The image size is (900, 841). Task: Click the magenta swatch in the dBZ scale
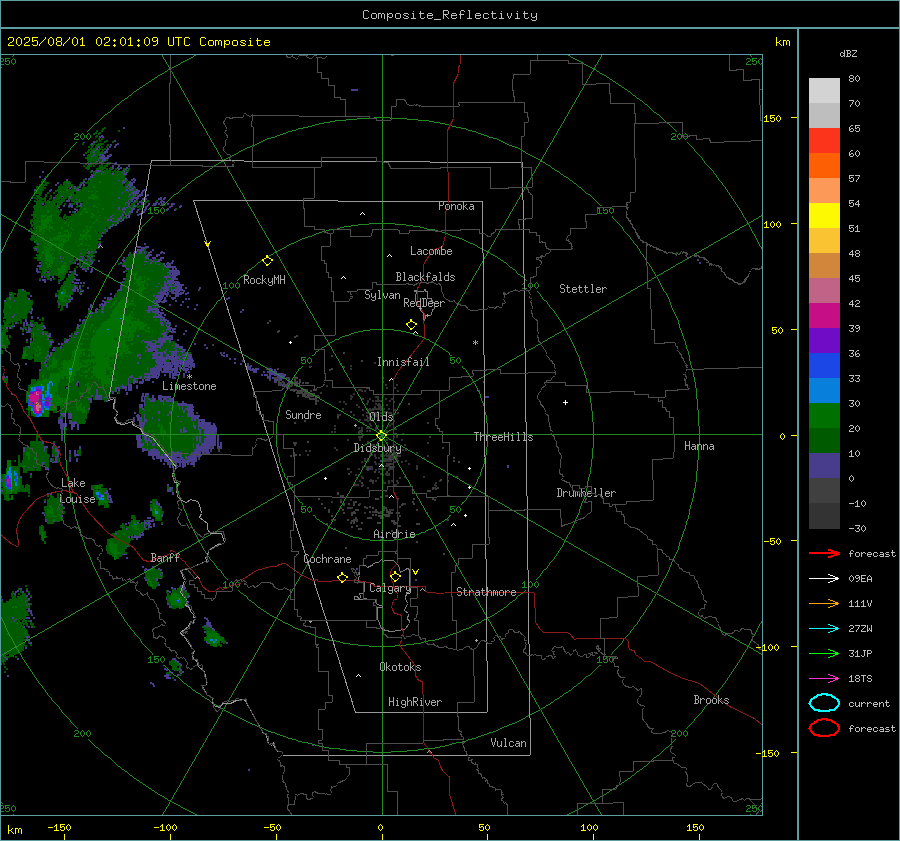[824, 316]
